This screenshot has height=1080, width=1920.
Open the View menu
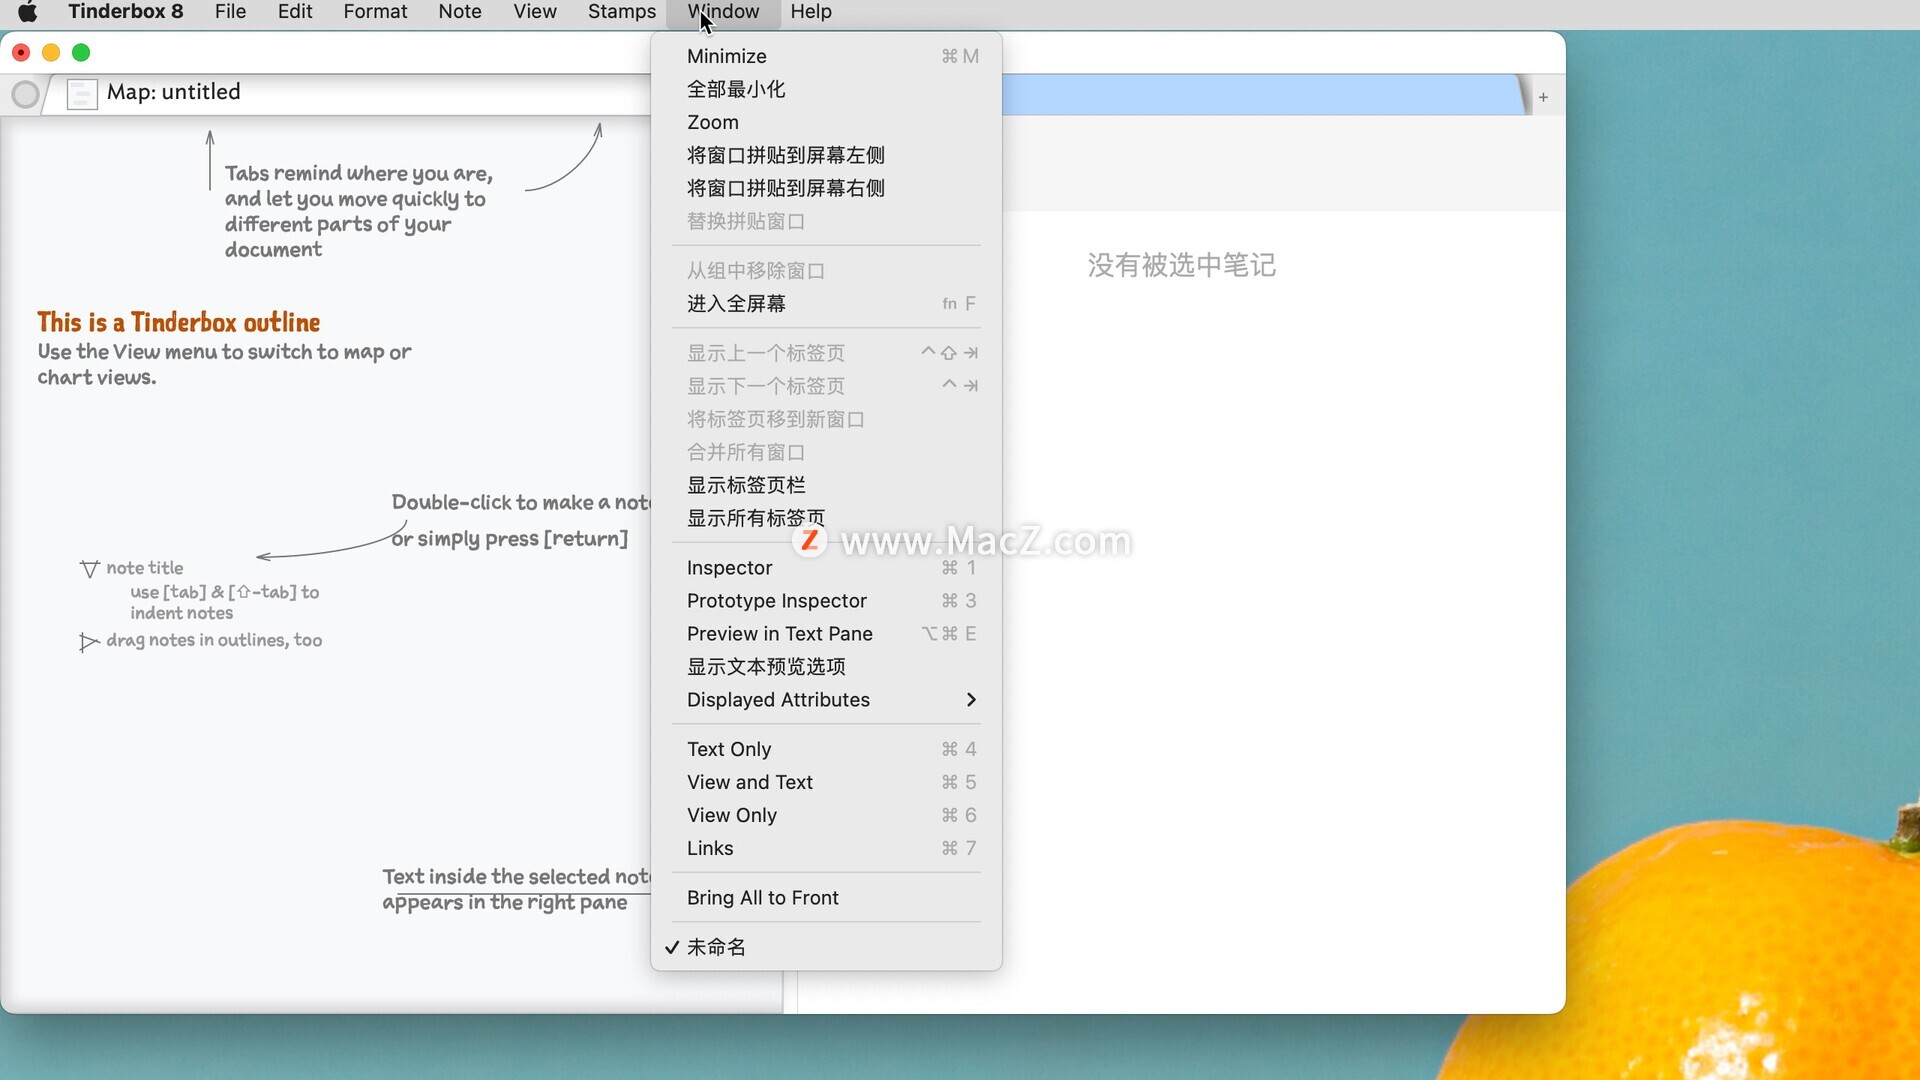[535, 12]
